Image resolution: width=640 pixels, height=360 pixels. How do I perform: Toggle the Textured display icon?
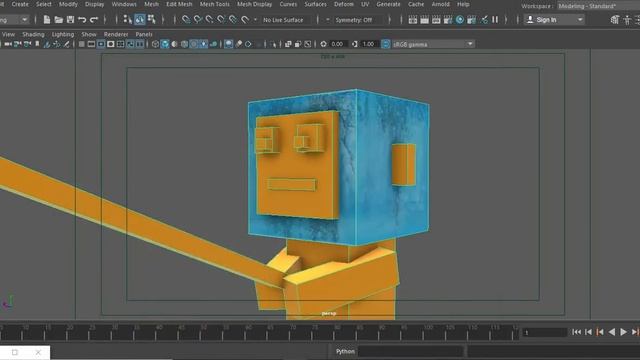(194, 44)
